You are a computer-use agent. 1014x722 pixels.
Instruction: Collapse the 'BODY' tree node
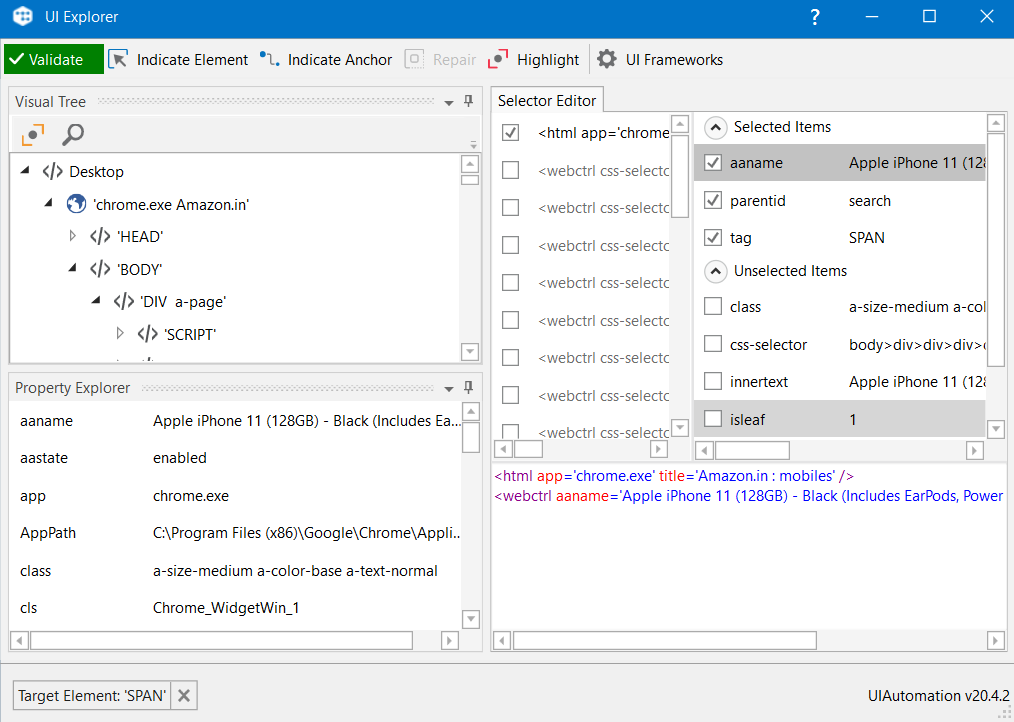72,268
